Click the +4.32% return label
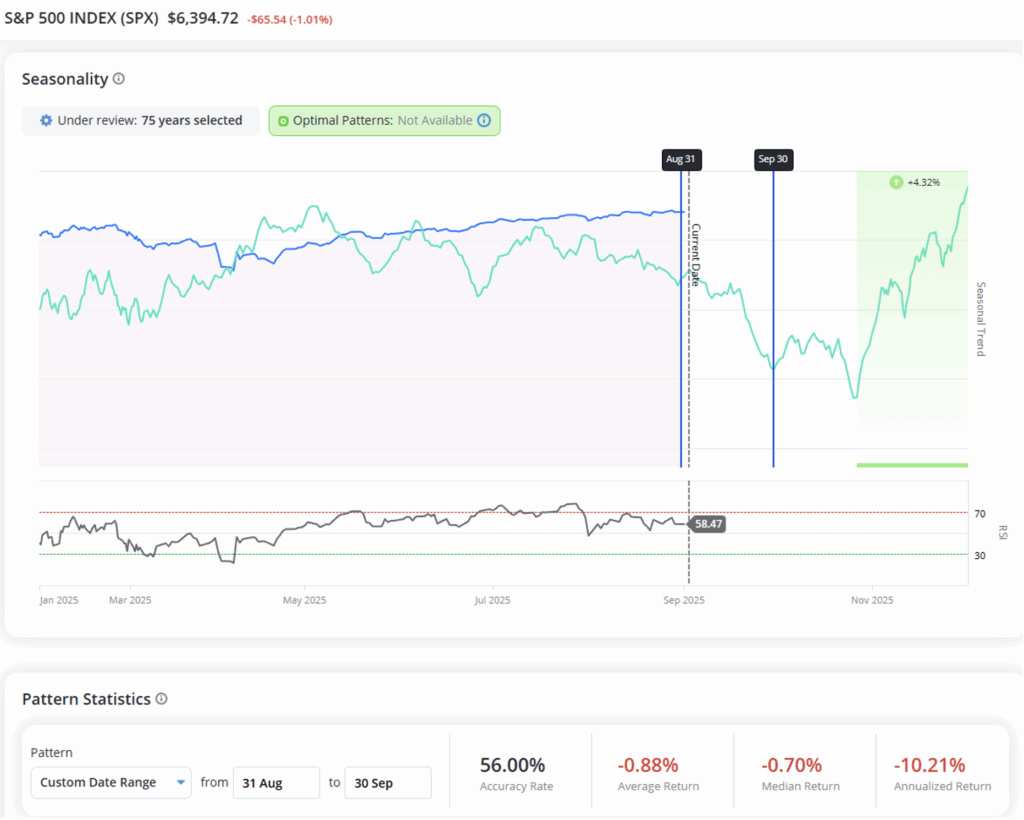Viewport: 1024px width, 820px height. tap(923, 182)
